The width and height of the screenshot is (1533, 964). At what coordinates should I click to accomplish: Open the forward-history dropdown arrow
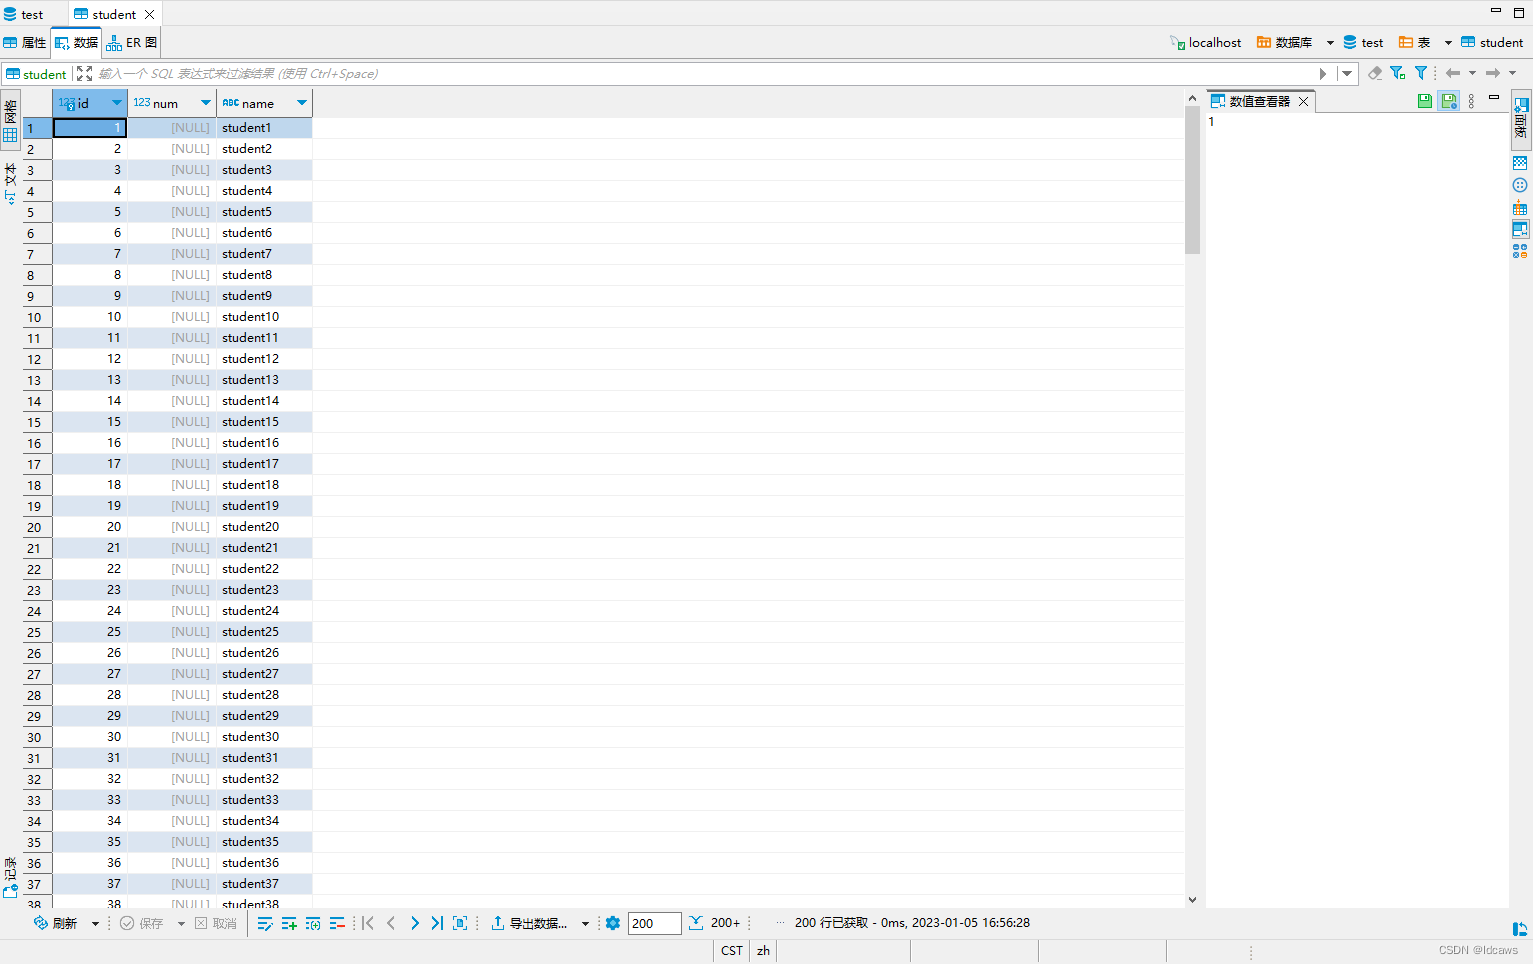[x=1513, y=73]
